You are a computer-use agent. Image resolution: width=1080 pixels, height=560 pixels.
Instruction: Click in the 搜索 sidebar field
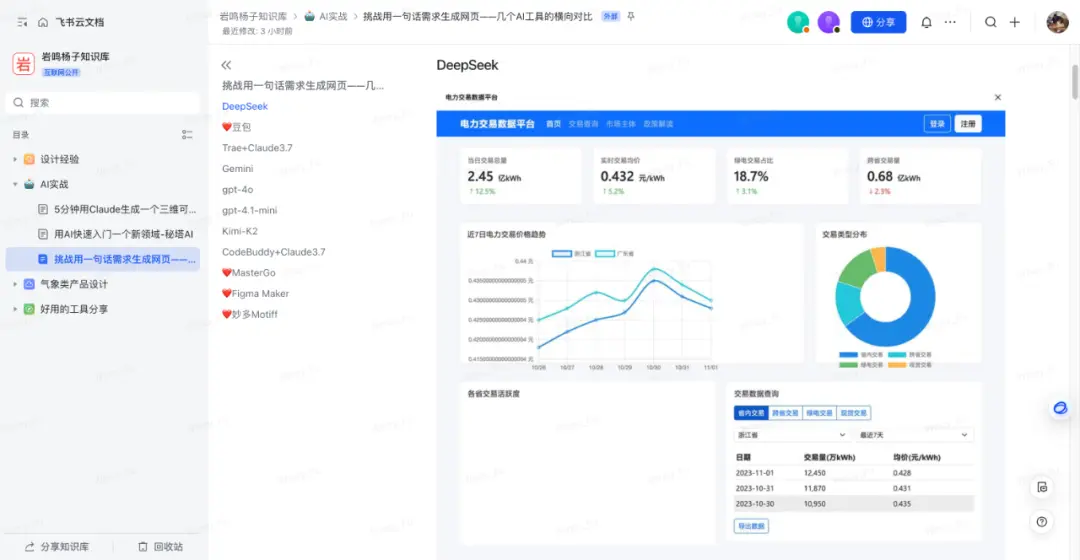pos(103,103)
